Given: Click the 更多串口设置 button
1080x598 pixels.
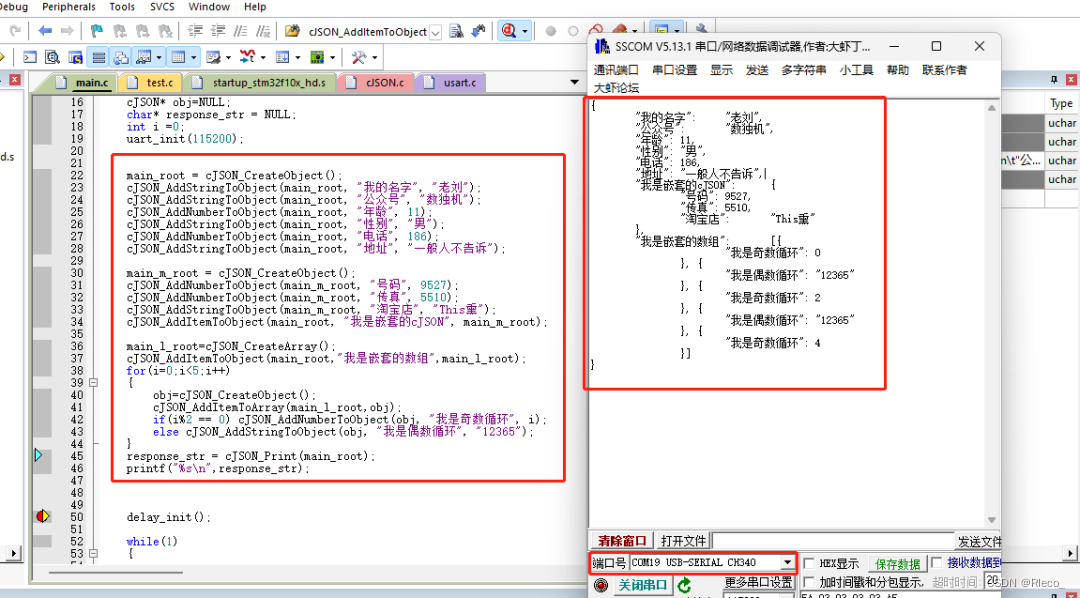Looking at the screenshot, I should click(x=758, y=582).
